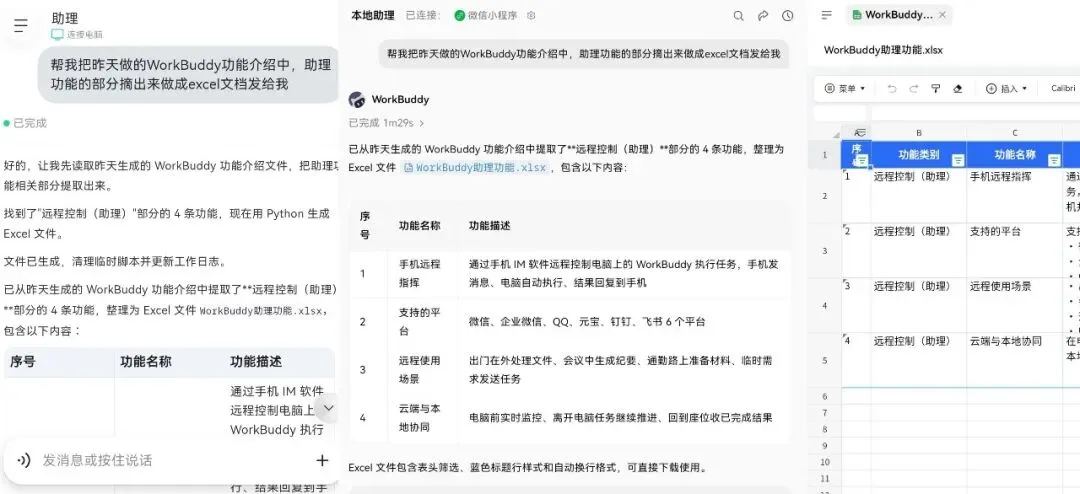Click cell 支持的平台 in column C

(x=1015, y=251)
